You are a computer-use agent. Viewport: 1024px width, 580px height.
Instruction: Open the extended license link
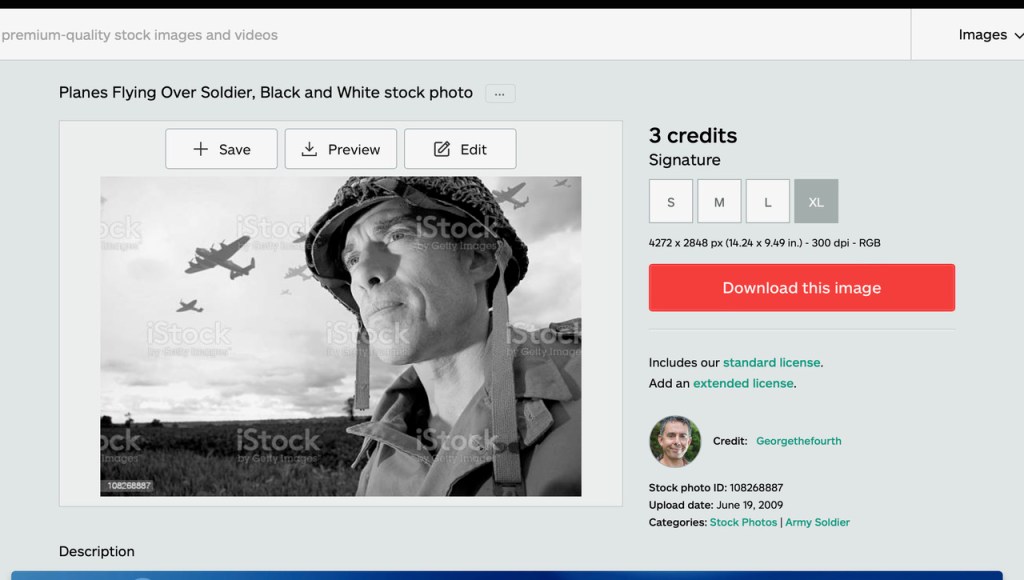[x=743, y=383]
